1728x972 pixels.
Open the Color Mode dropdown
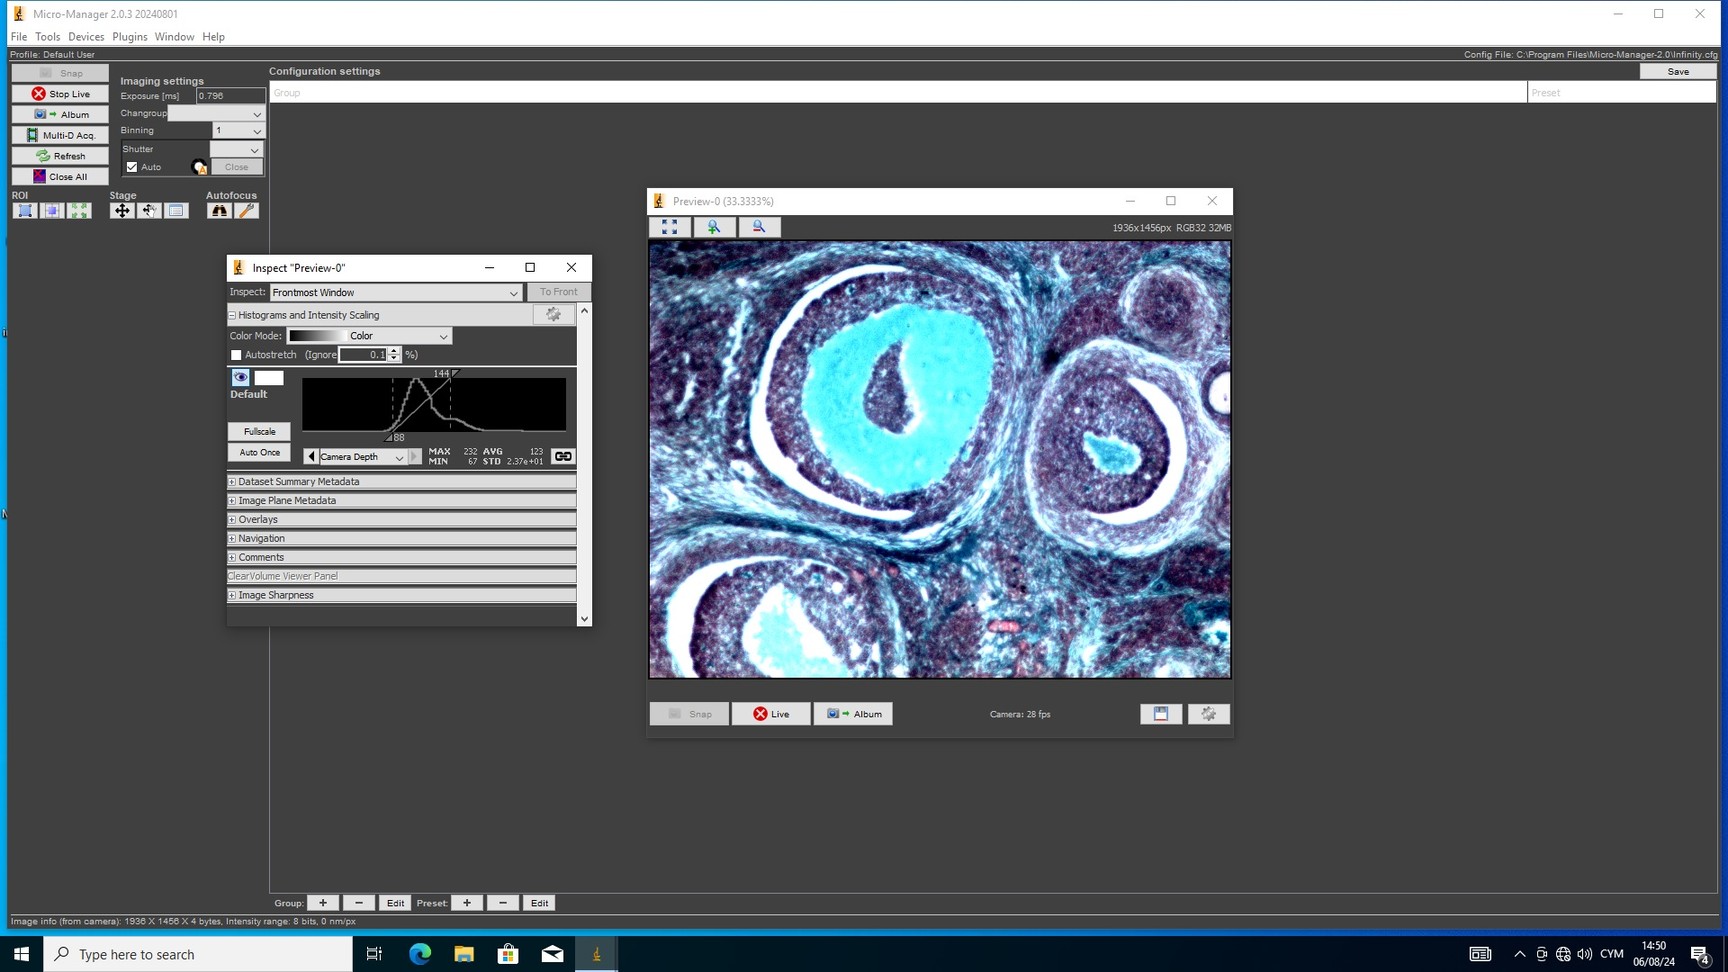[x=370, y=336]
